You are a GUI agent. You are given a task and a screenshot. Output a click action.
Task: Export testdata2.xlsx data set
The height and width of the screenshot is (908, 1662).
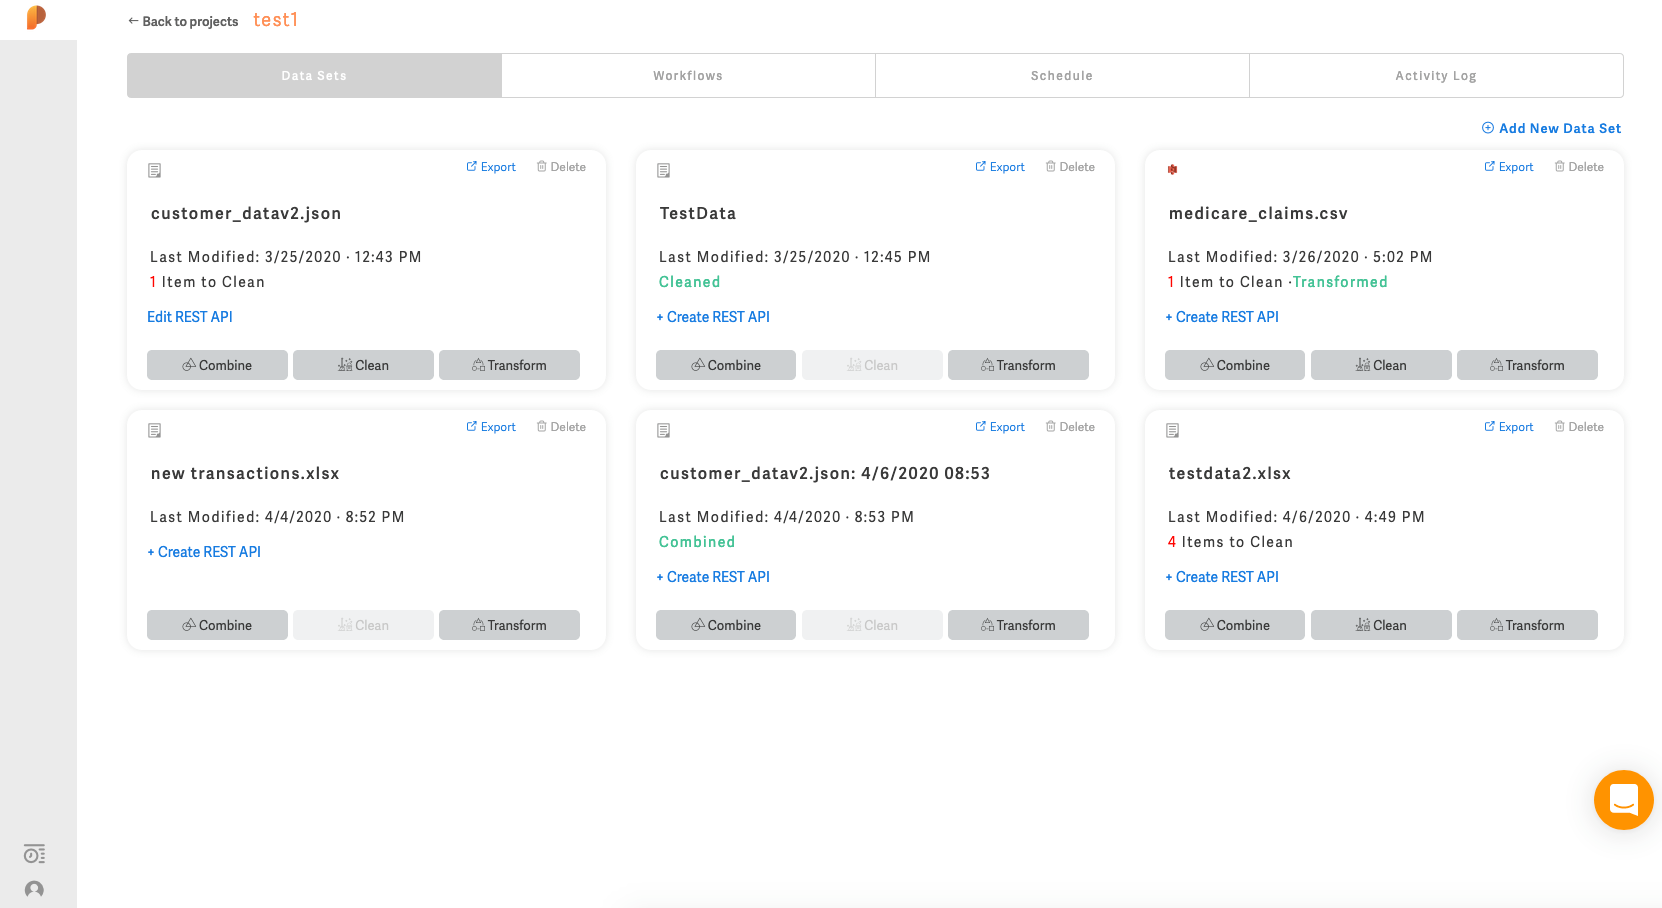(1509, 427)
